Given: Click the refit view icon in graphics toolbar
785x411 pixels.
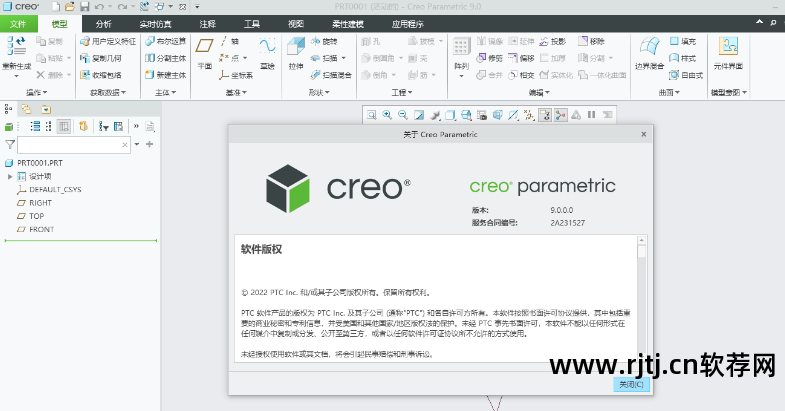Looking at the screenshot, I should coord(371,115).
